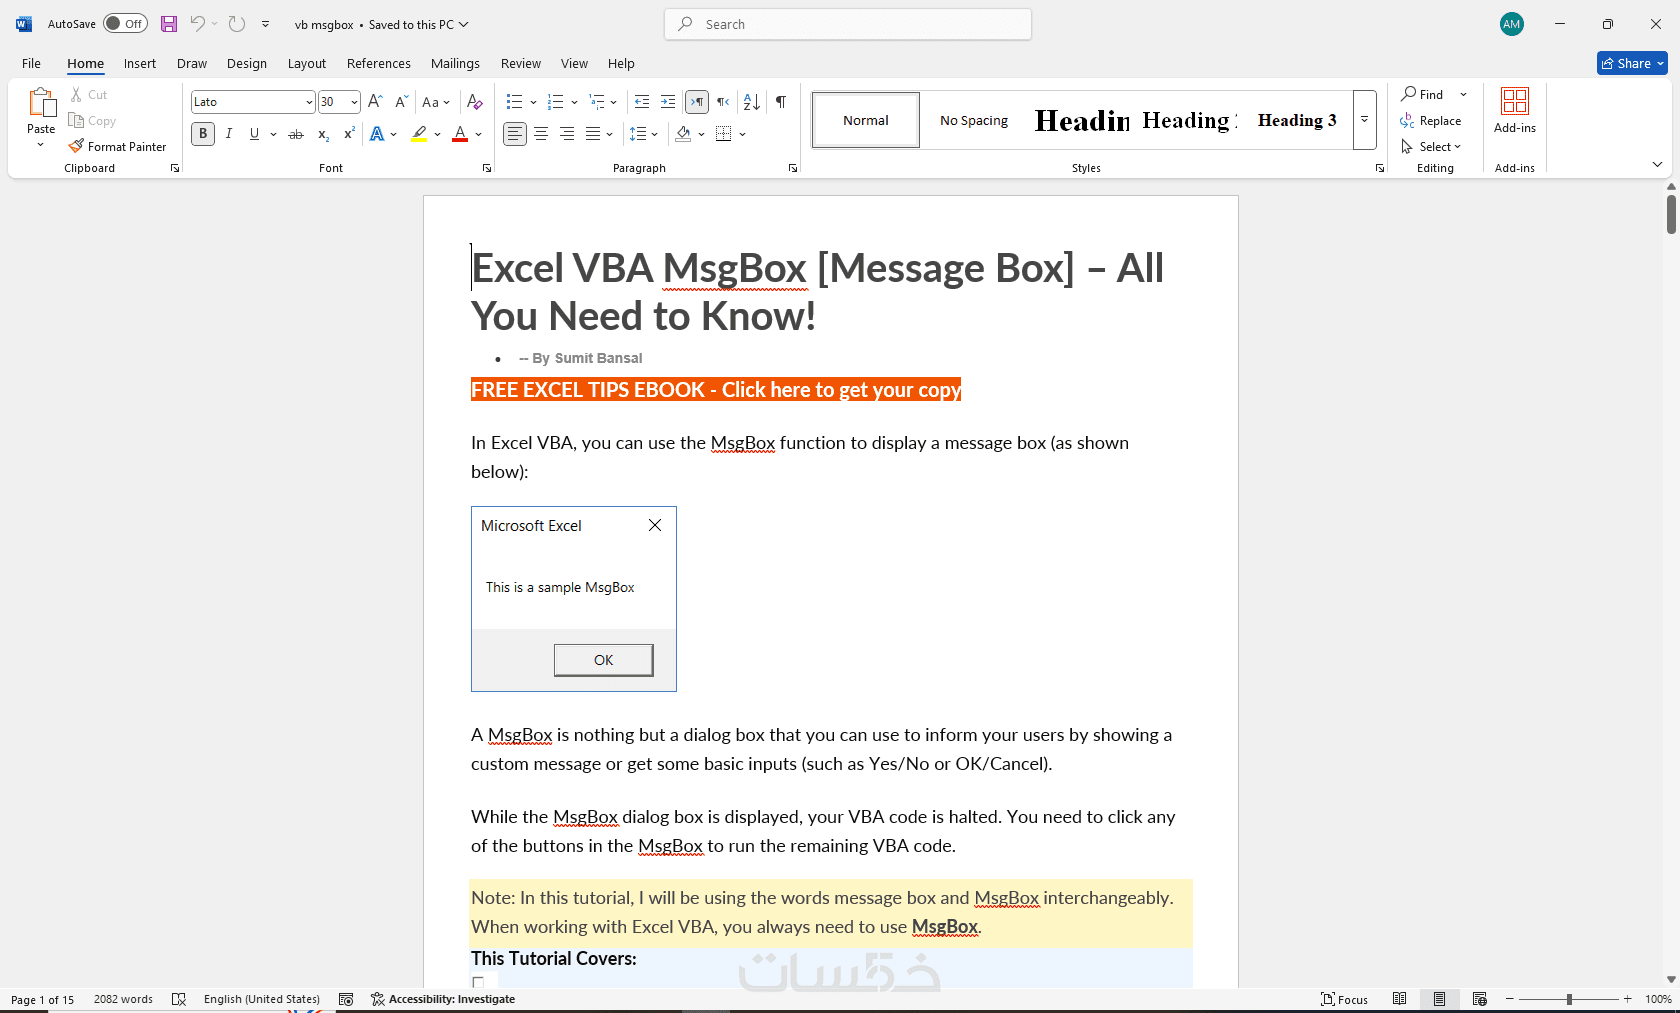1680x1013 pixels.
Task: Decrease the paragraph indent
Action: (642, 102)
